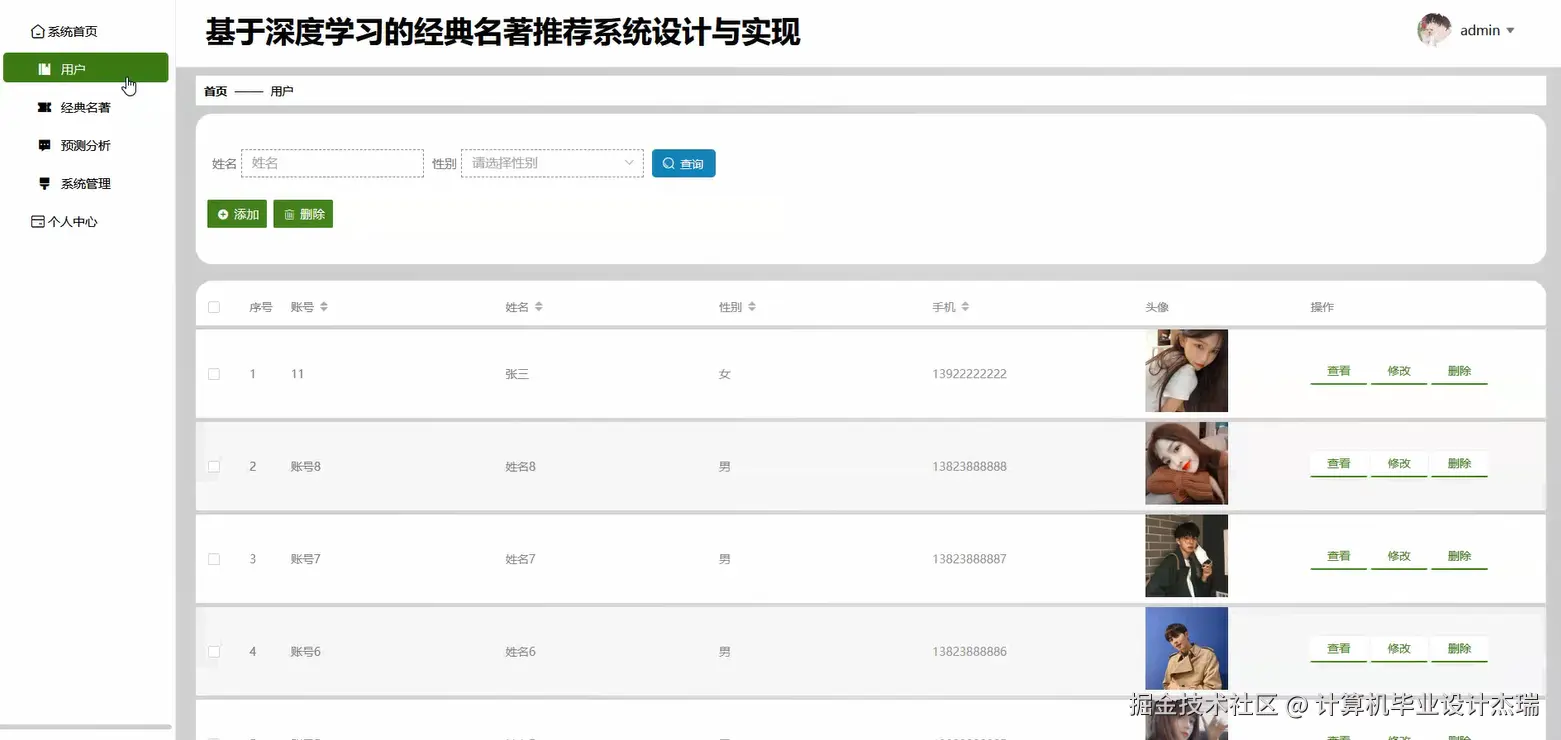Sort by 账号 column arrows
1561x740 pixels.
pos(324,307)
